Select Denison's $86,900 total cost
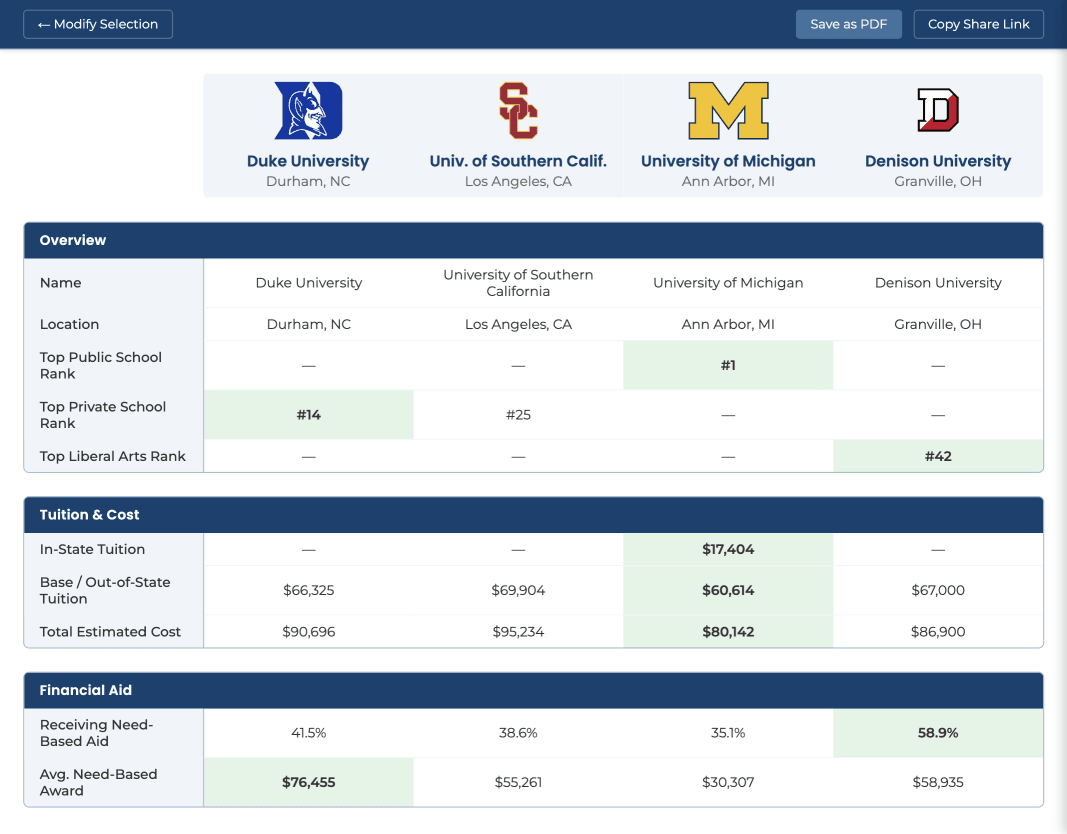 point(938,632)
